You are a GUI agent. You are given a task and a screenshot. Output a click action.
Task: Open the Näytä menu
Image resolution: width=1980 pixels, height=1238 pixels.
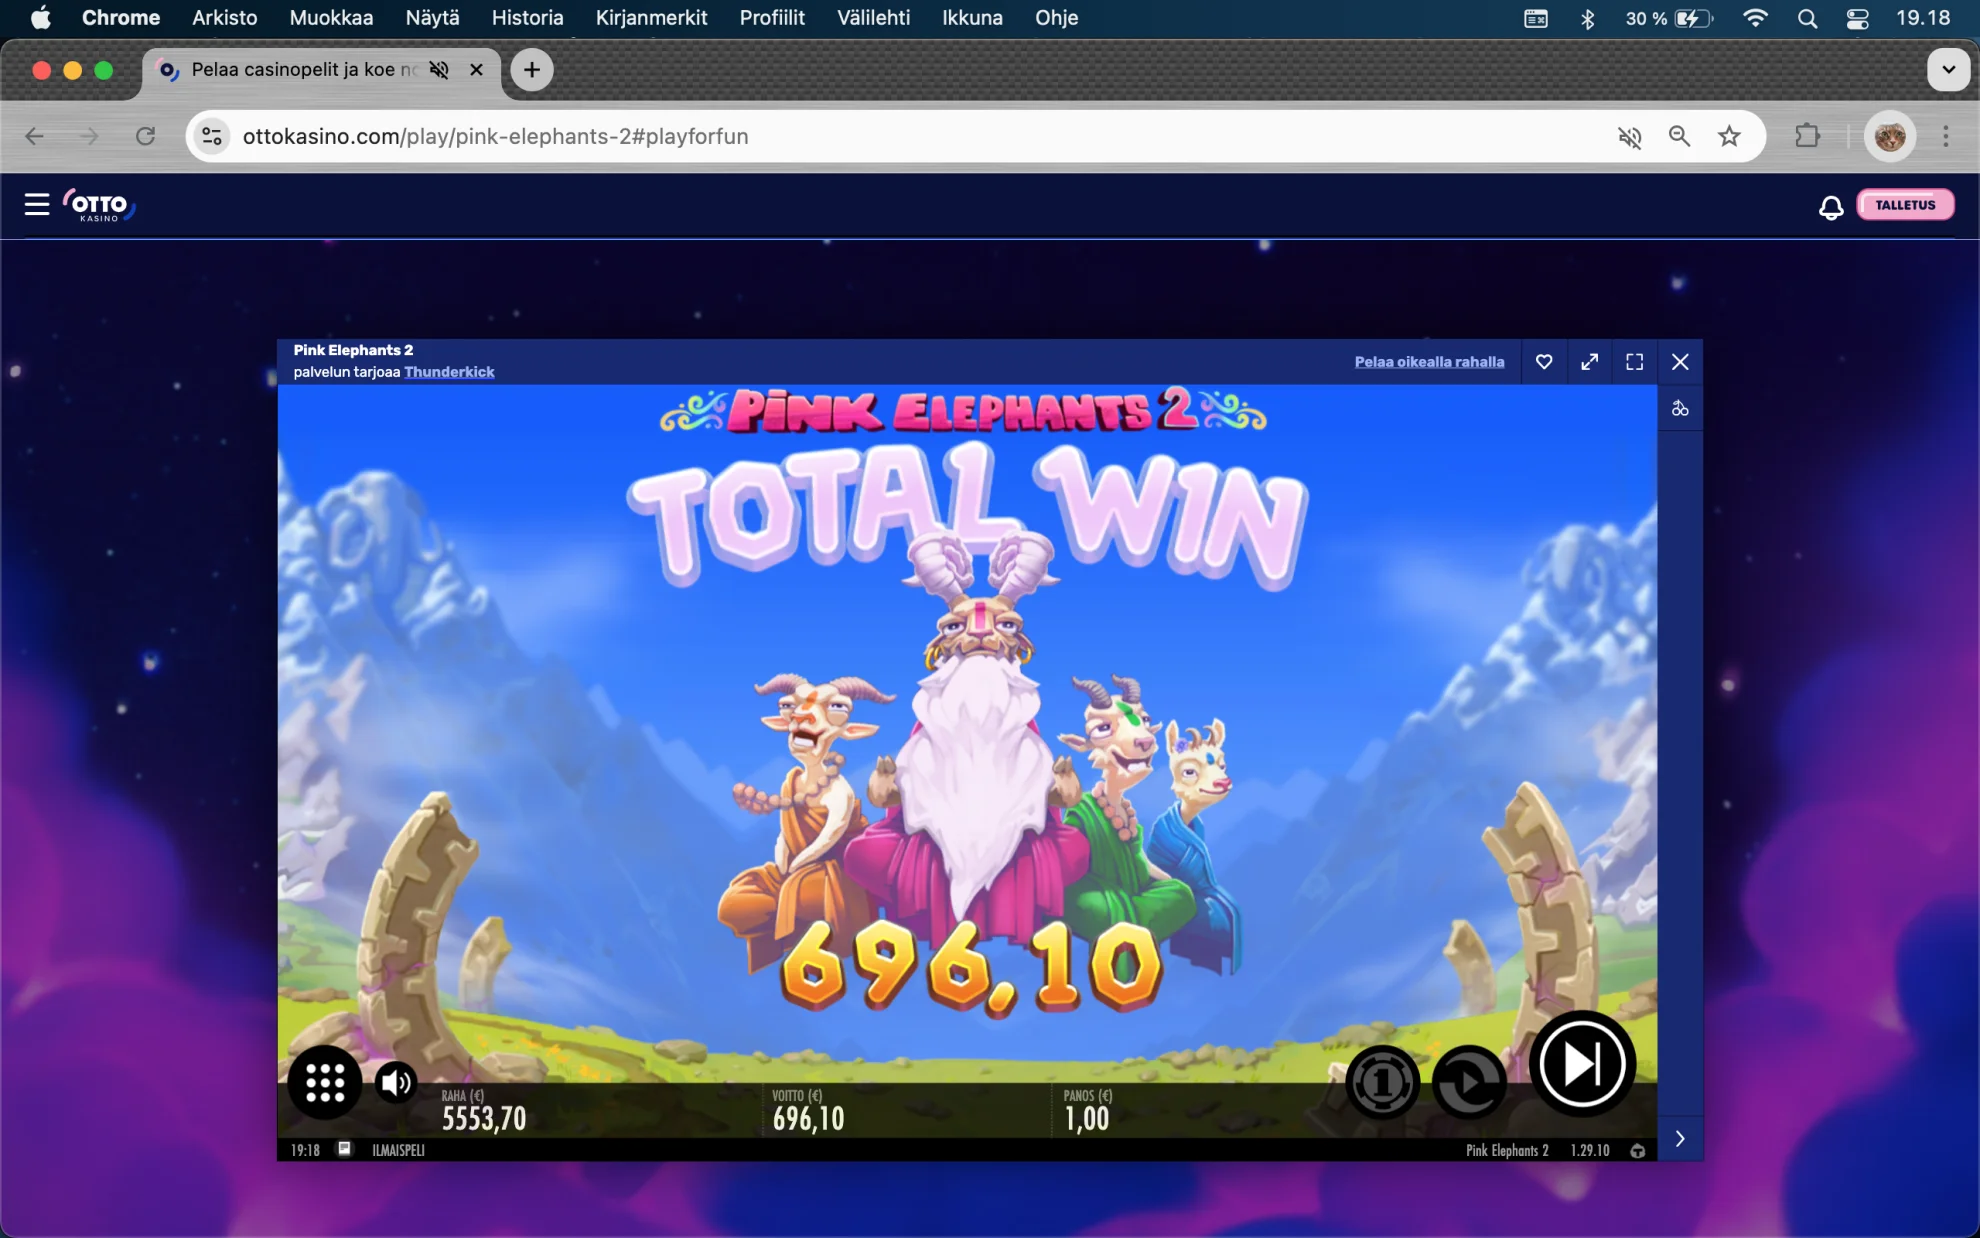(x=432, y=18)
